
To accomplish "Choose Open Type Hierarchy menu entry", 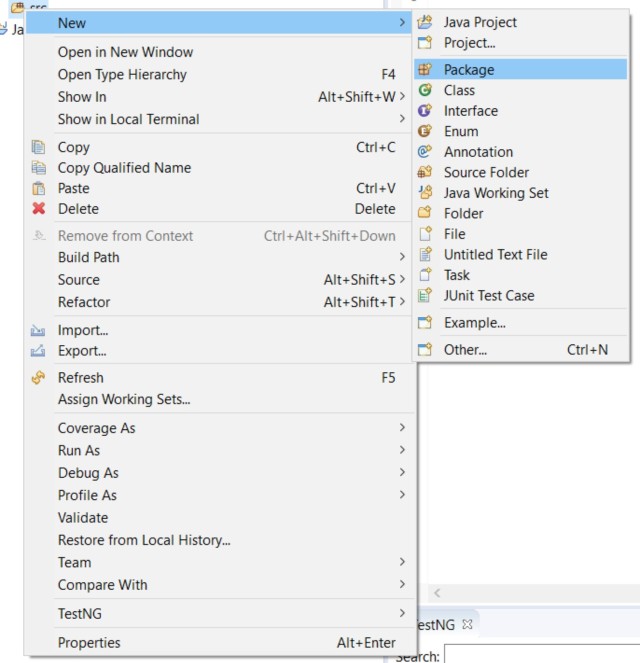I will pos(122,75).
